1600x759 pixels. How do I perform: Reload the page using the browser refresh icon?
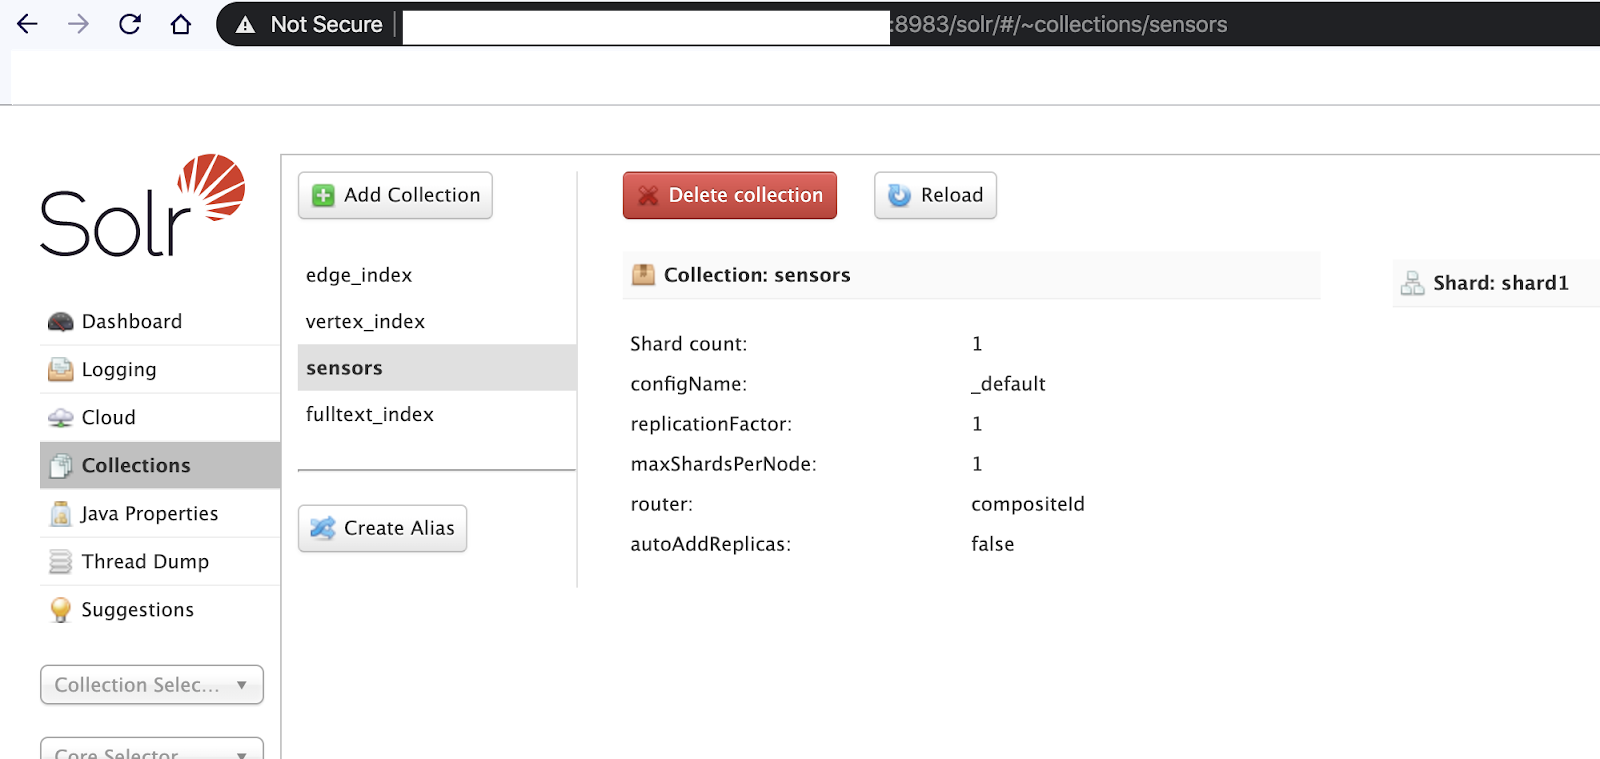[x=130, y=24]
